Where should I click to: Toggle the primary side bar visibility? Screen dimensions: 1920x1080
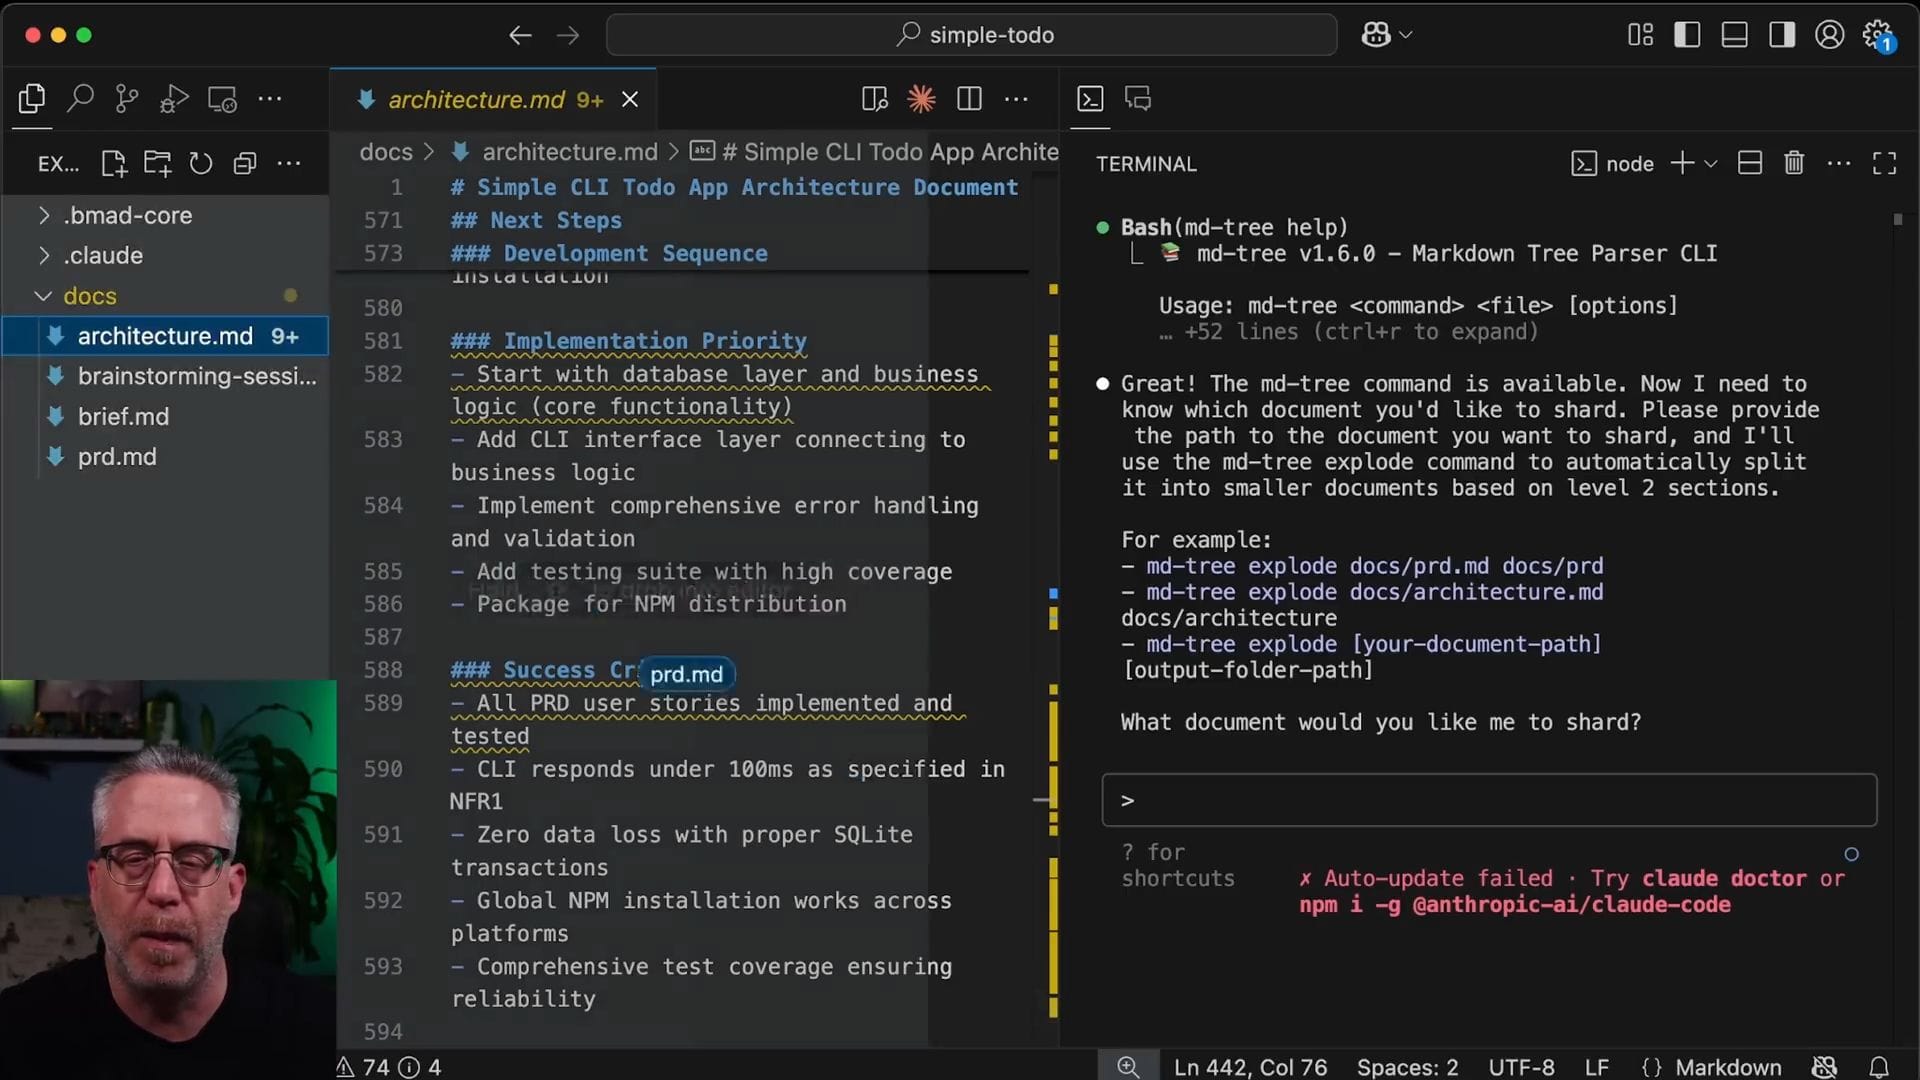click(1687, 35)
